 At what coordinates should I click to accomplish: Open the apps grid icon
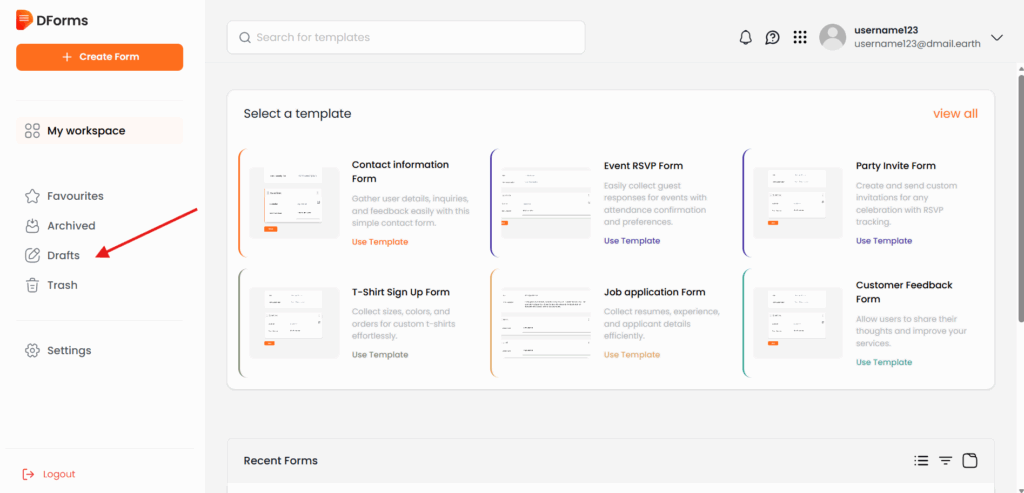pos(799,38)
